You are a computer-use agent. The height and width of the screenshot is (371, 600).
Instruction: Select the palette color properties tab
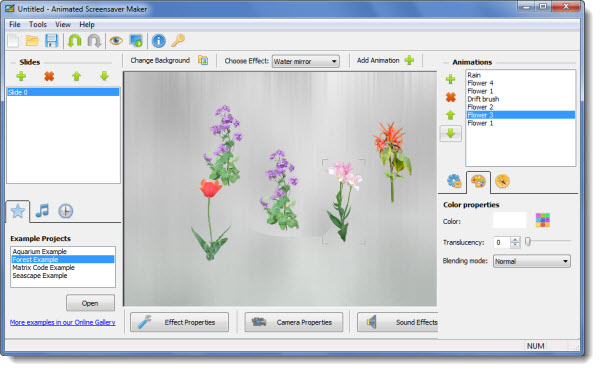(478, 182)
